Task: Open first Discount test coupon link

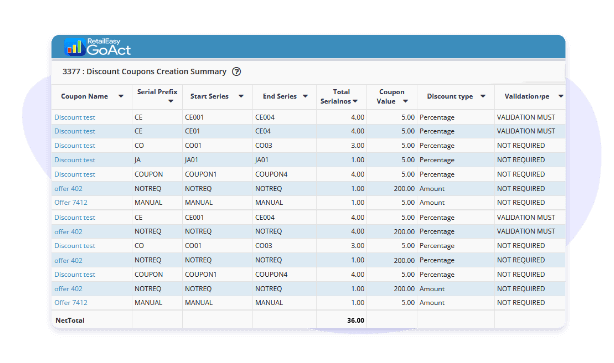Action: (75, 117)
